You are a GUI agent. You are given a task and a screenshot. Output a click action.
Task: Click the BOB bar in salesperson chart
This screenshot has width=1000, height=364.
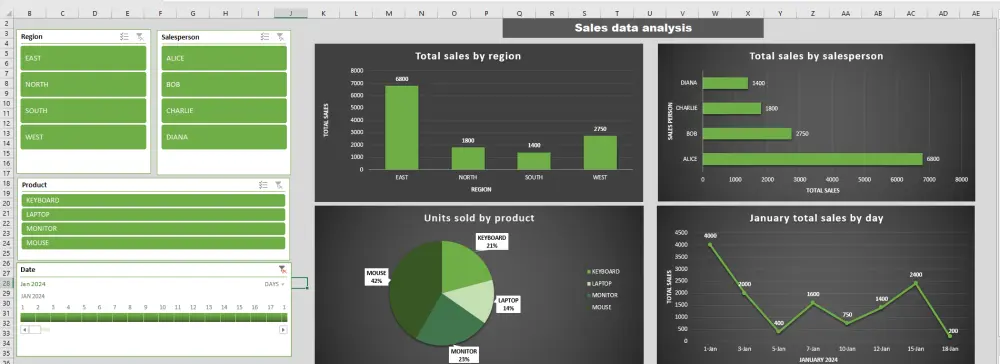(747, 134)
